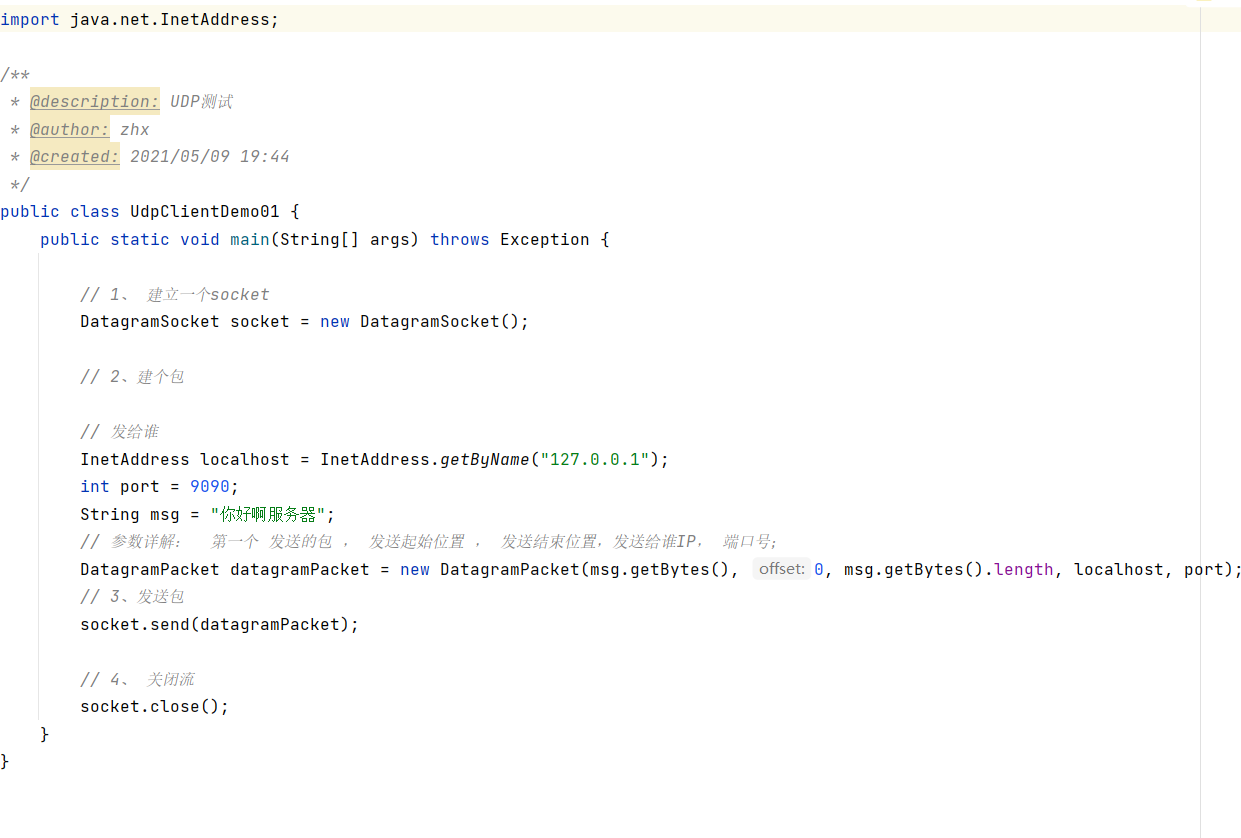This screenshot has width=1241, height=838.
Task: Click the author name zhx
Action: (135, 129)
